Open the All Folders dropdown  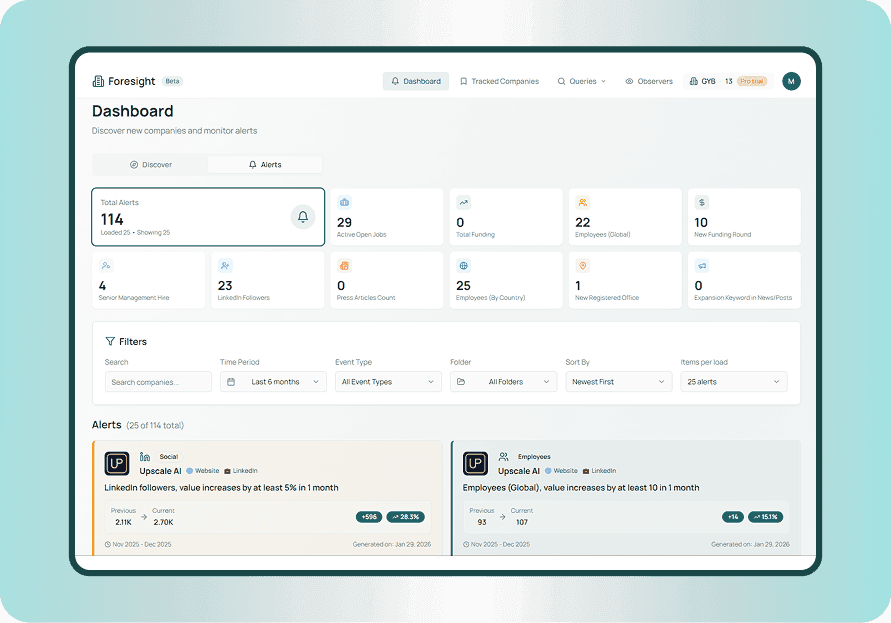(x=503, y=382)
